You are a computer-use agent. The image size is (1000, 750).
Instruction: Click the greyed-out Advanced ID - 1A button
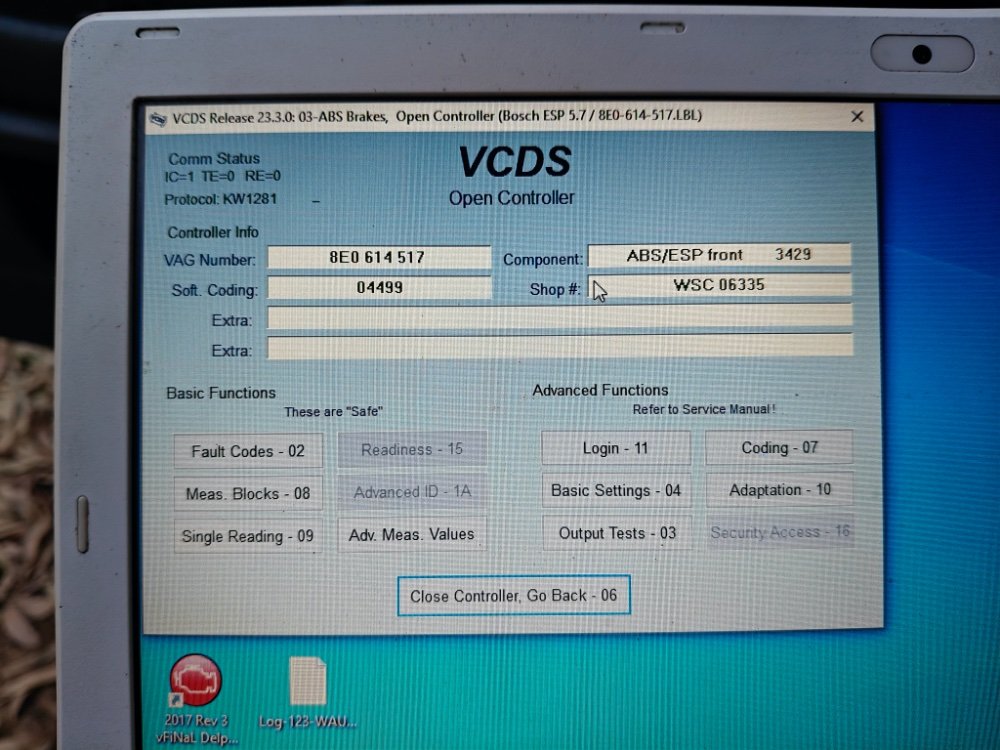tap(412, 492)
